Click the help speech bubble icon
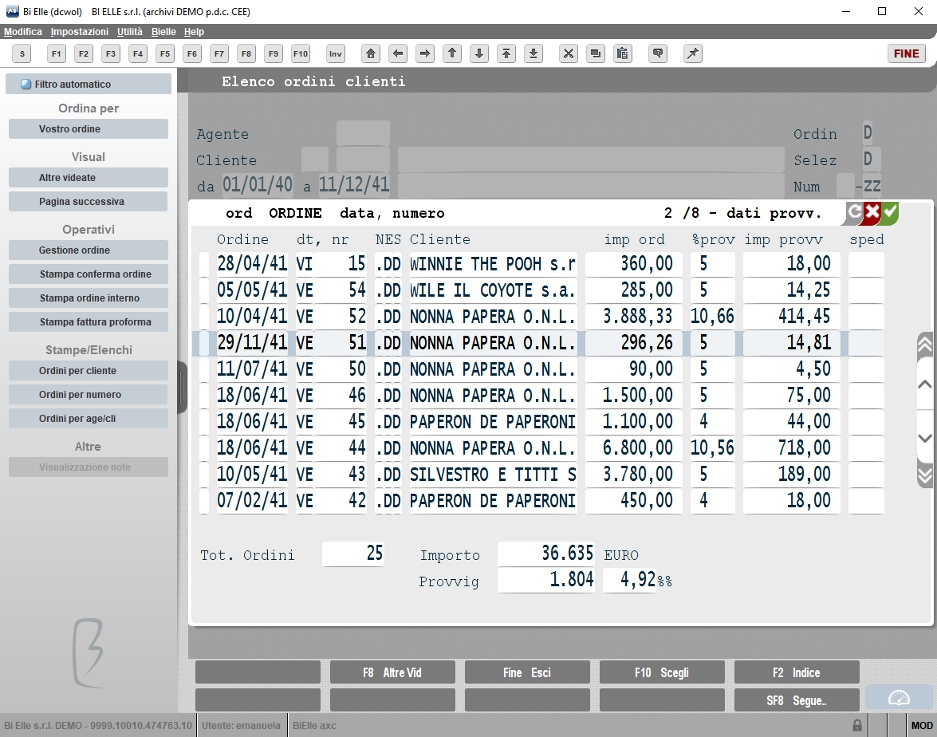The height and width of the screenshot is (737, 937). click(x=658, y=54)
